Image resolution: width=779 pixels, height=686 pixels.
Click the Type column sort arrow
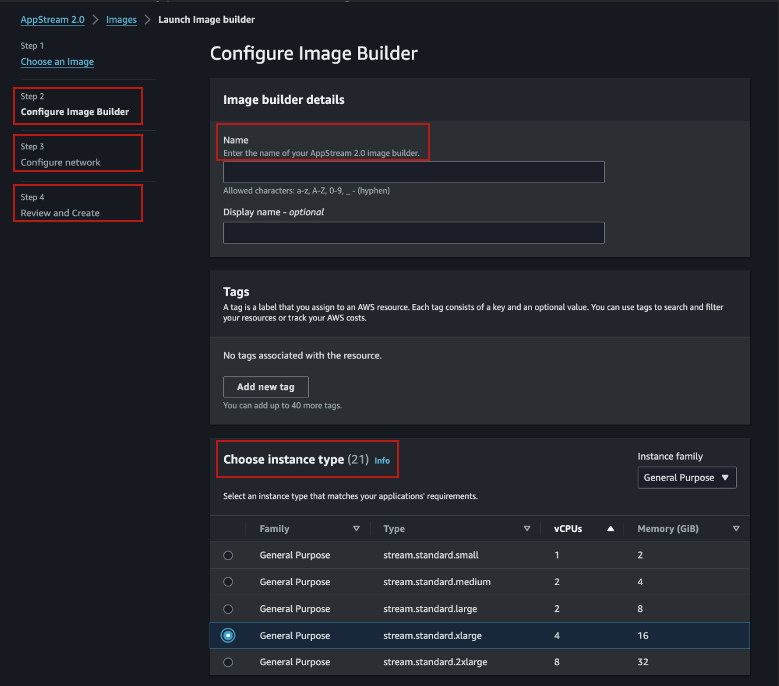point(527,529)
